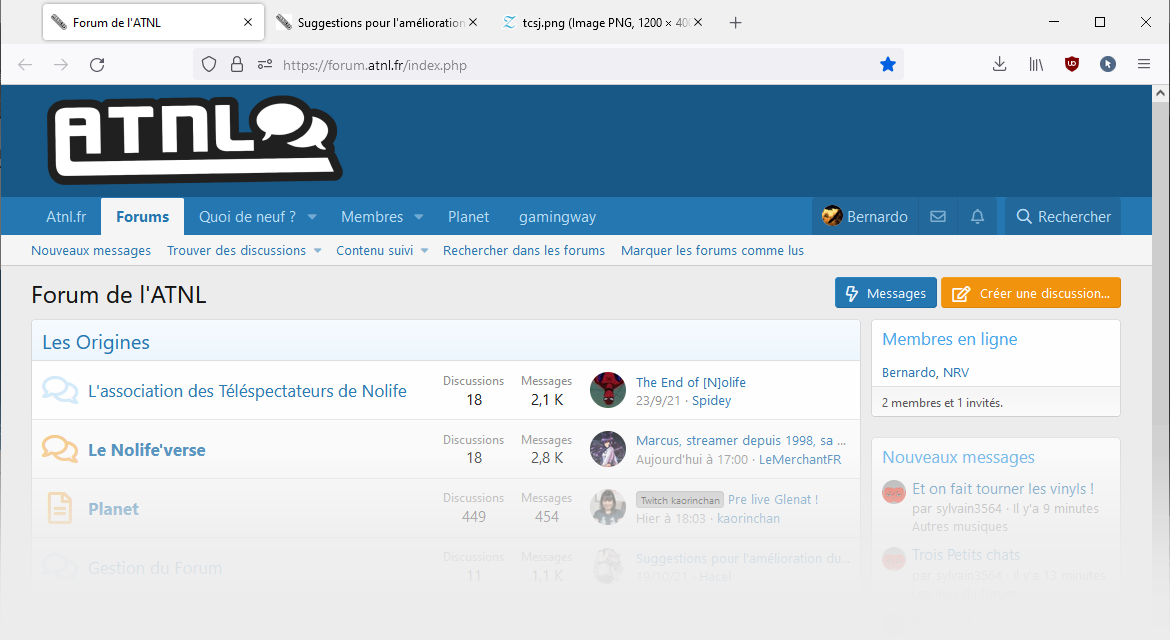Click the page icon beside Planet

point(60,508)
